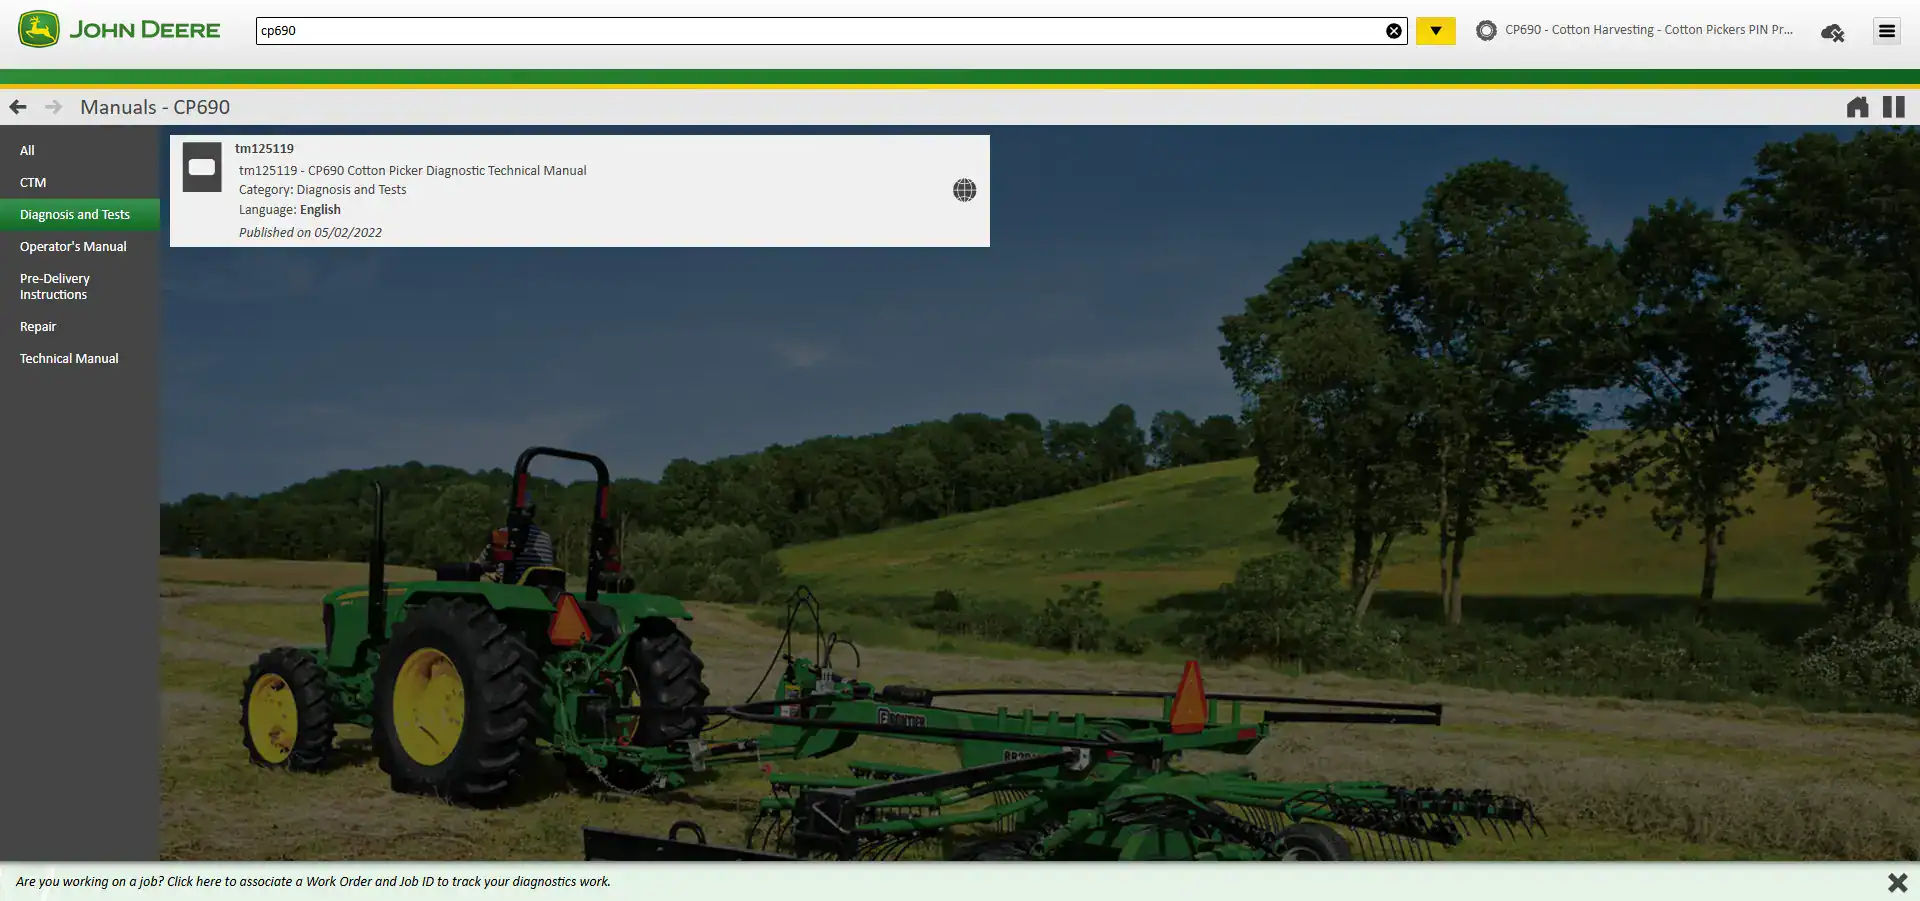Select the Repair category
The height and width of the screenshot is (901, 1920).
click(80, 326)
